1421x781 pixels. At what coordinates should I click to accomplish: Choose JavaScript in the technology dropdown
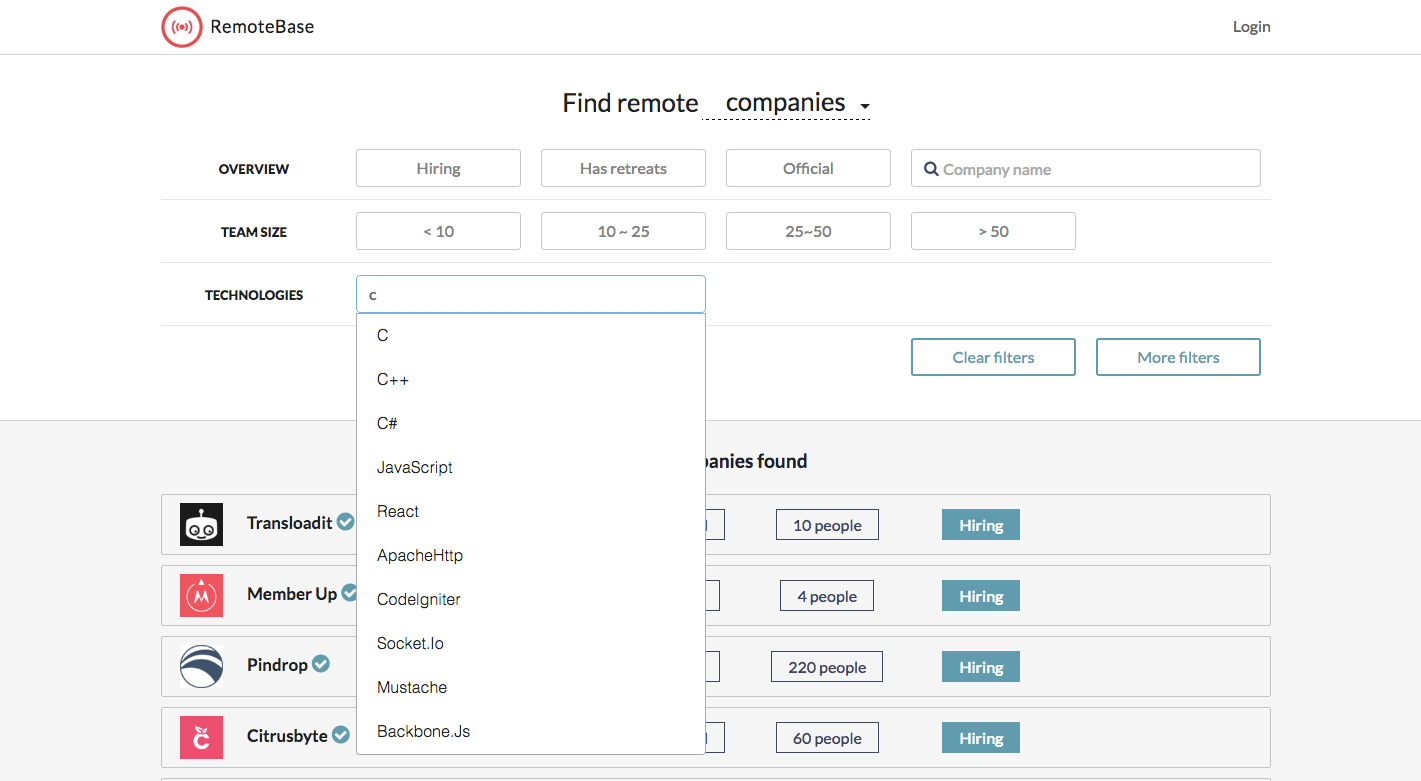[531, 468]
